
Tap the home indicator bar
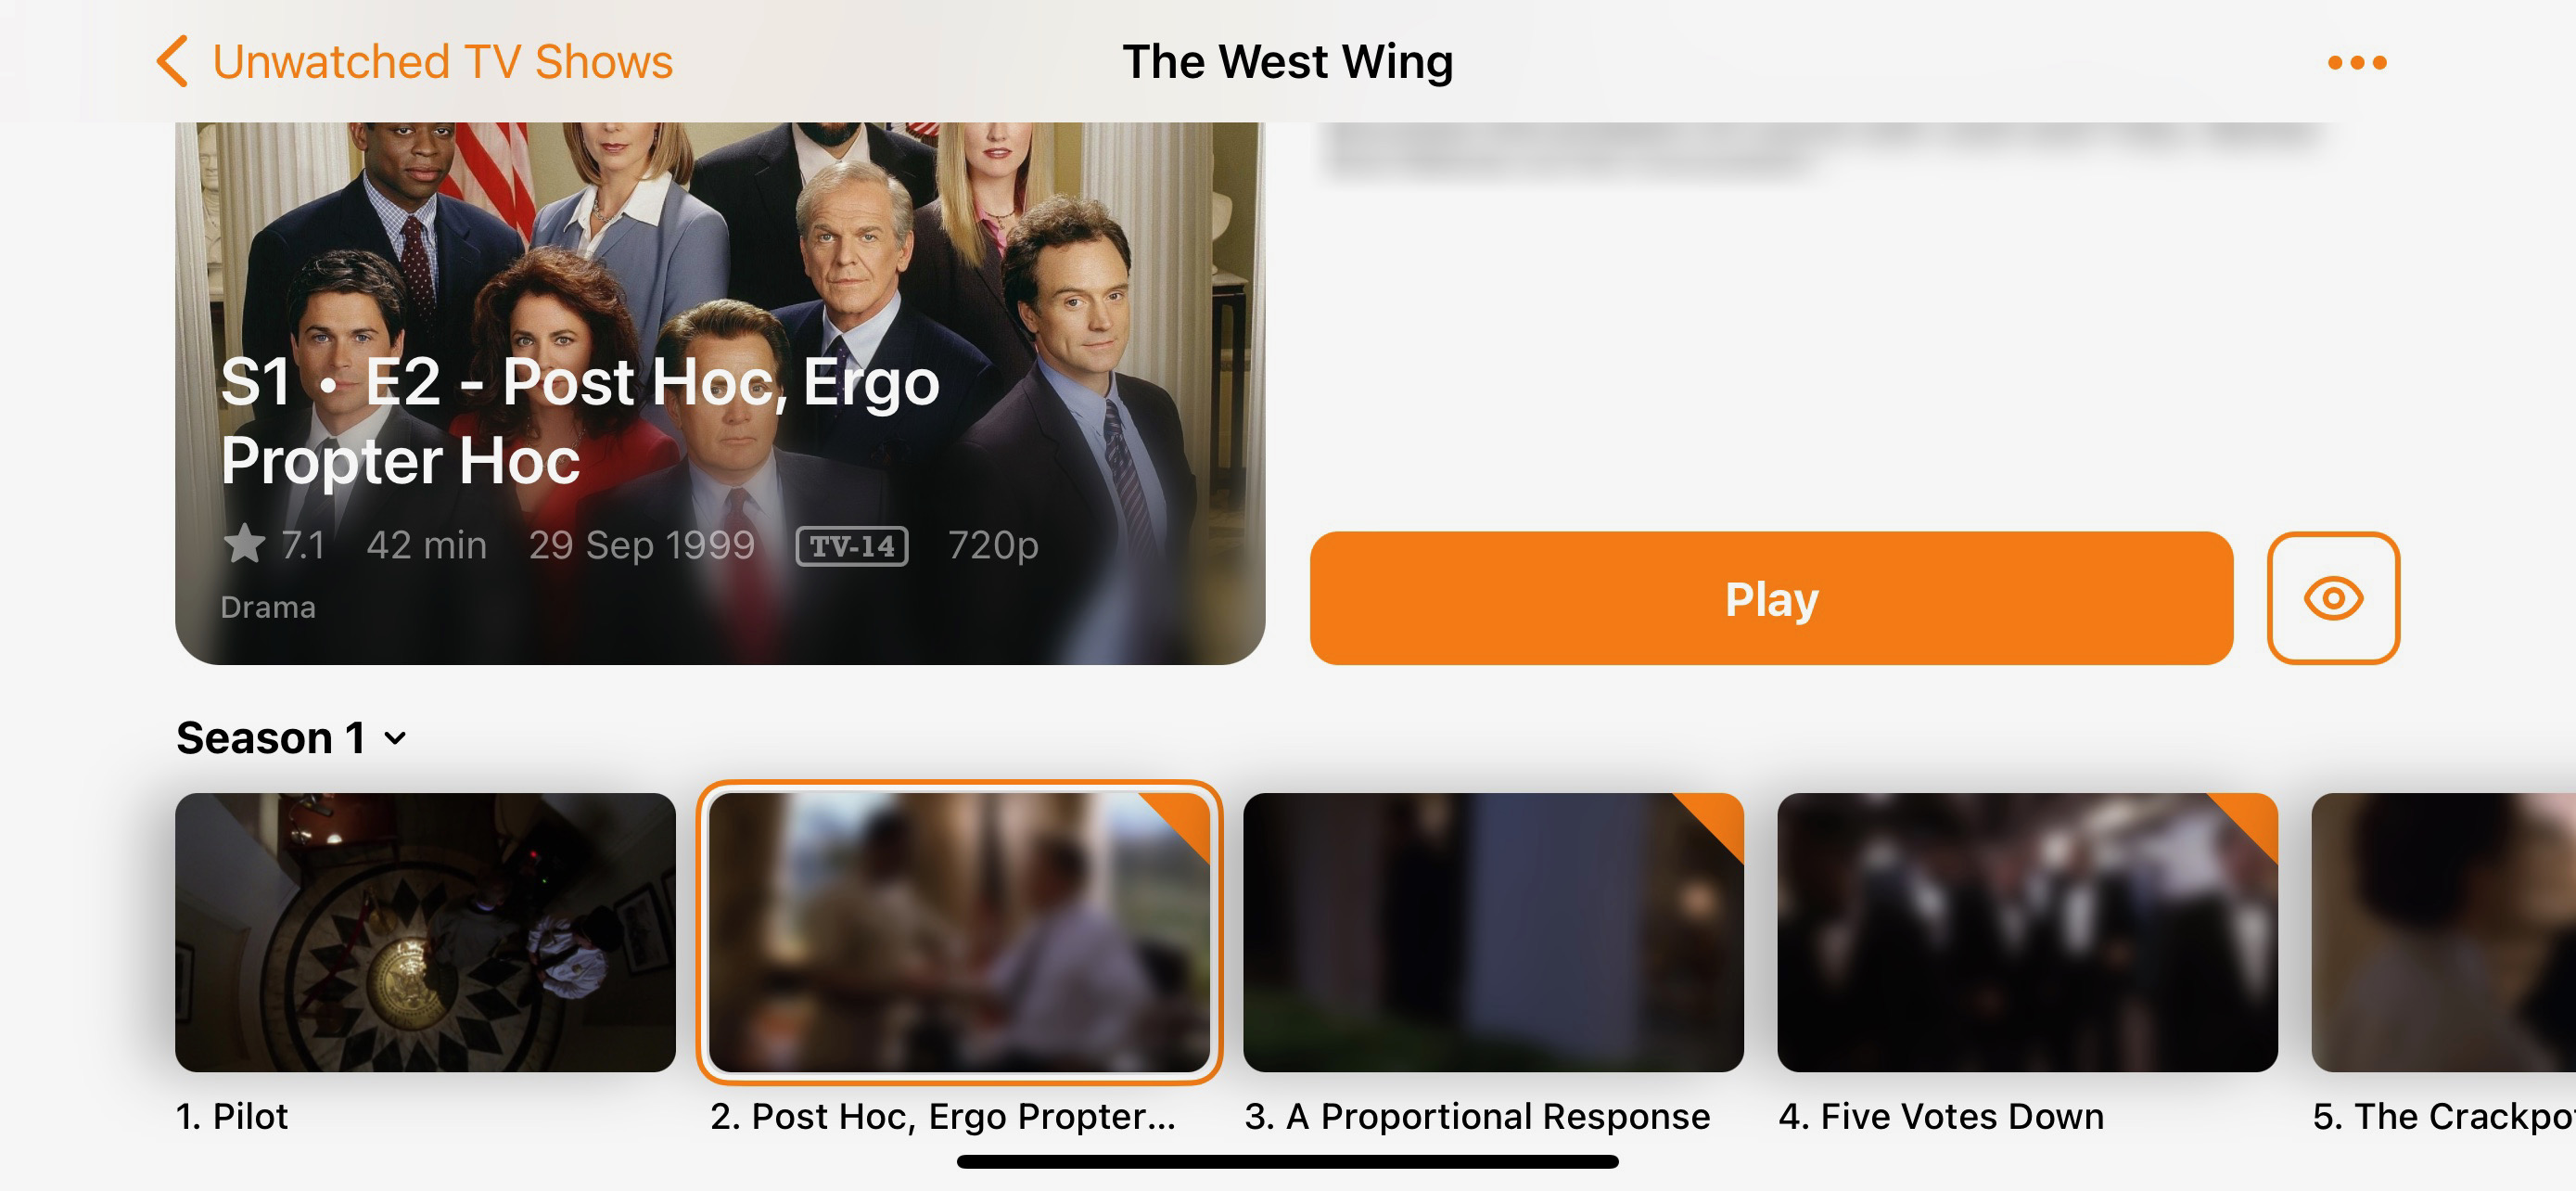click(x=1287, y=1162)
